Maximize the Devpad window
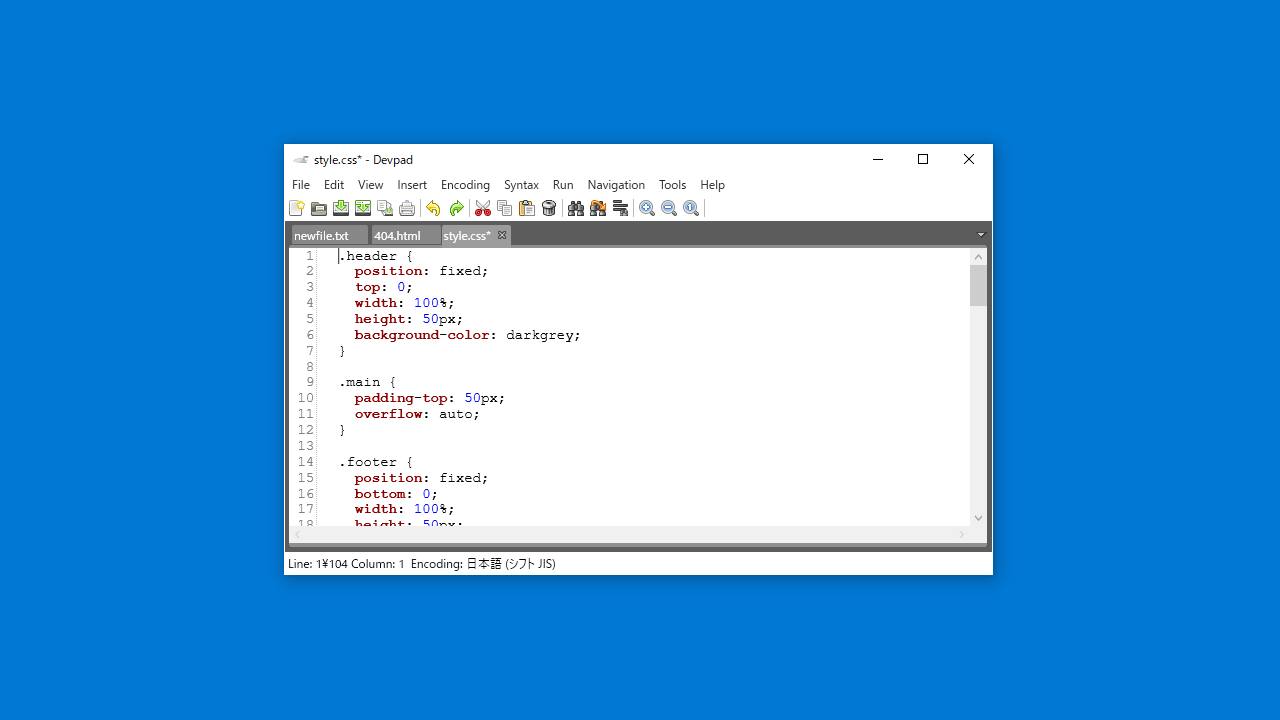This screenshot has height=720, width=1280. (923, 159)
